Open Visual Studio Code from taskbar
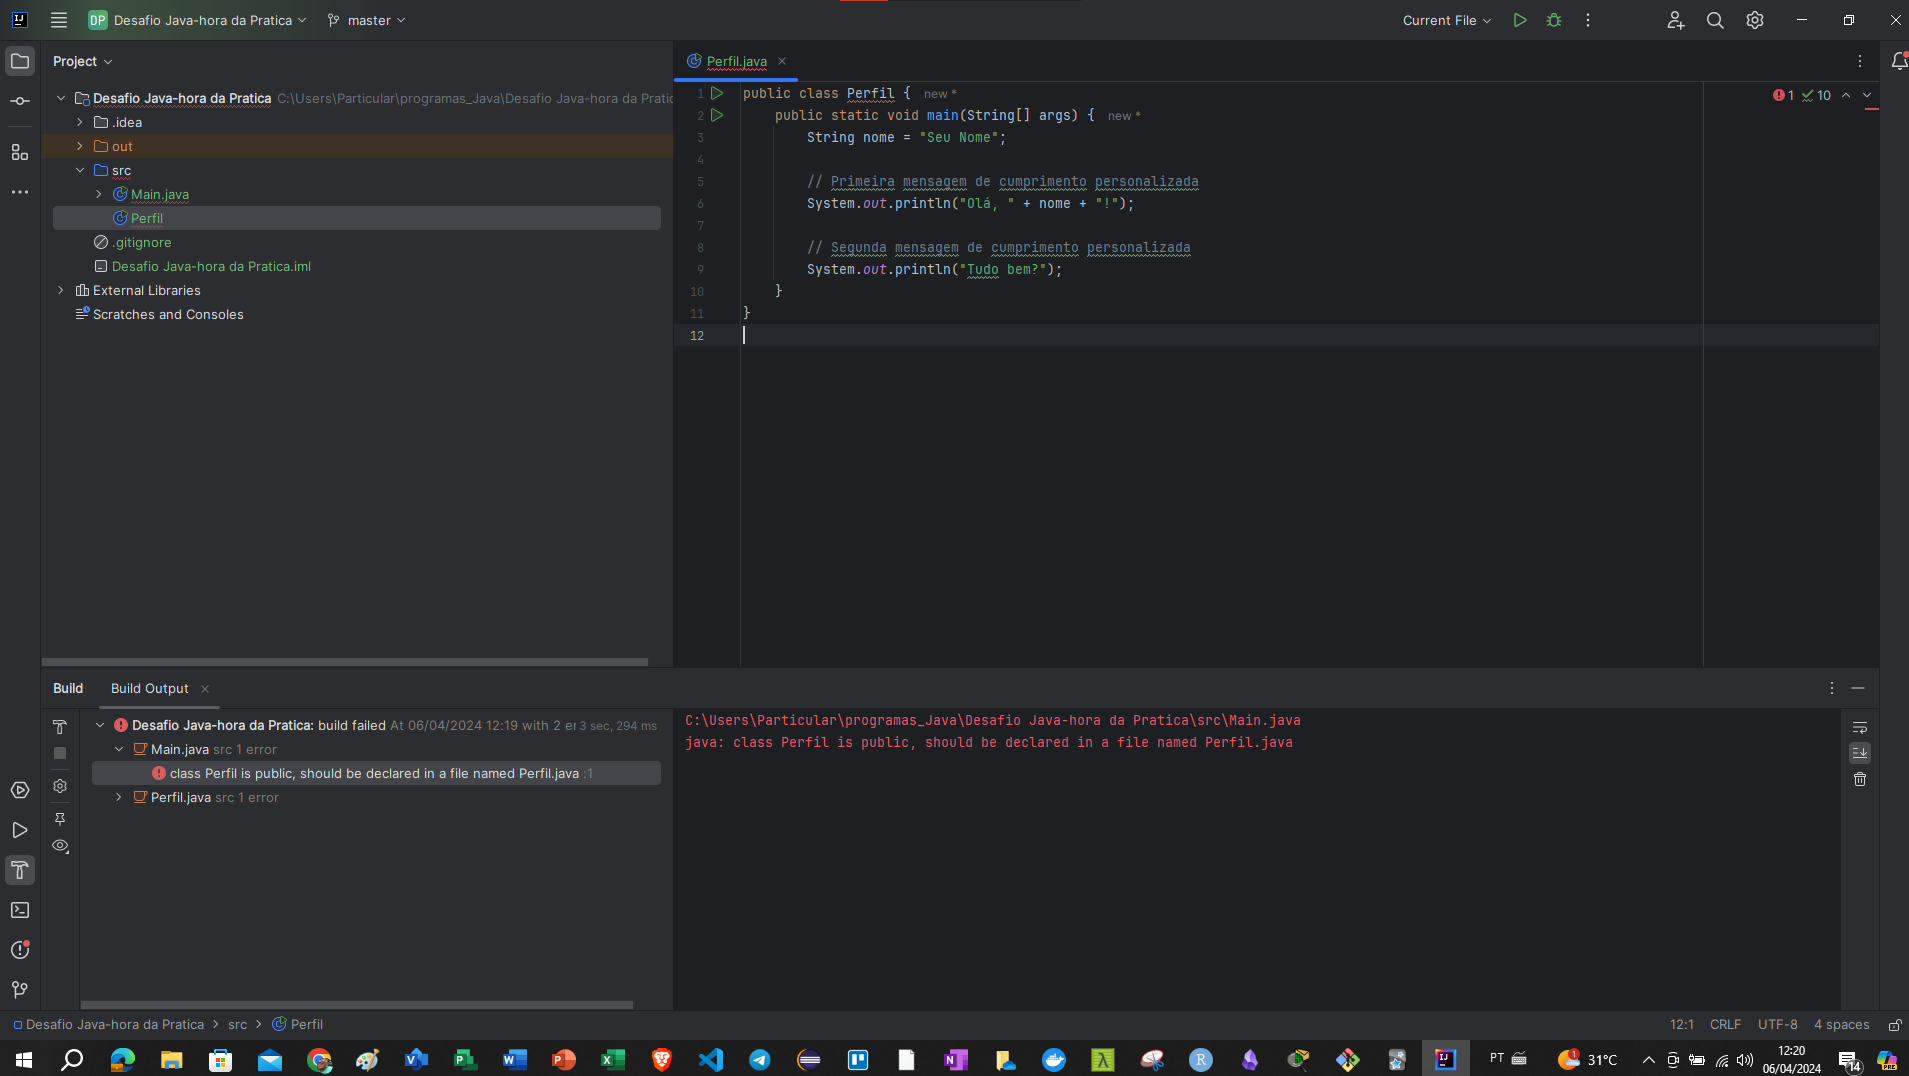1909x1076 pixels. pos(711,1060)
